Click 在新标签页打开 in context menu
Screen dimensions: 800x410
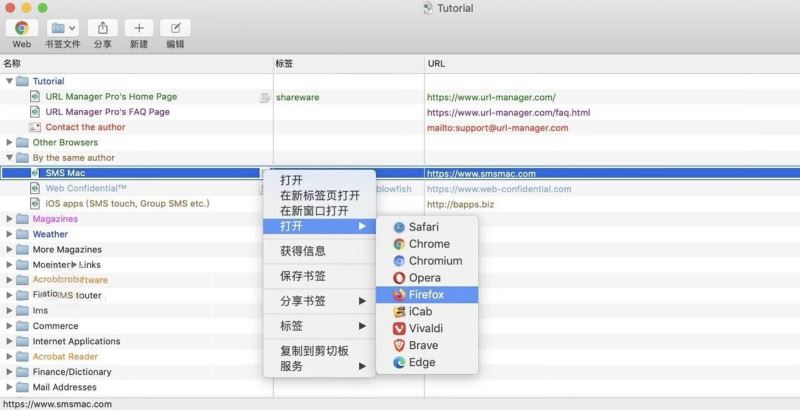click(x=319, y=195)
